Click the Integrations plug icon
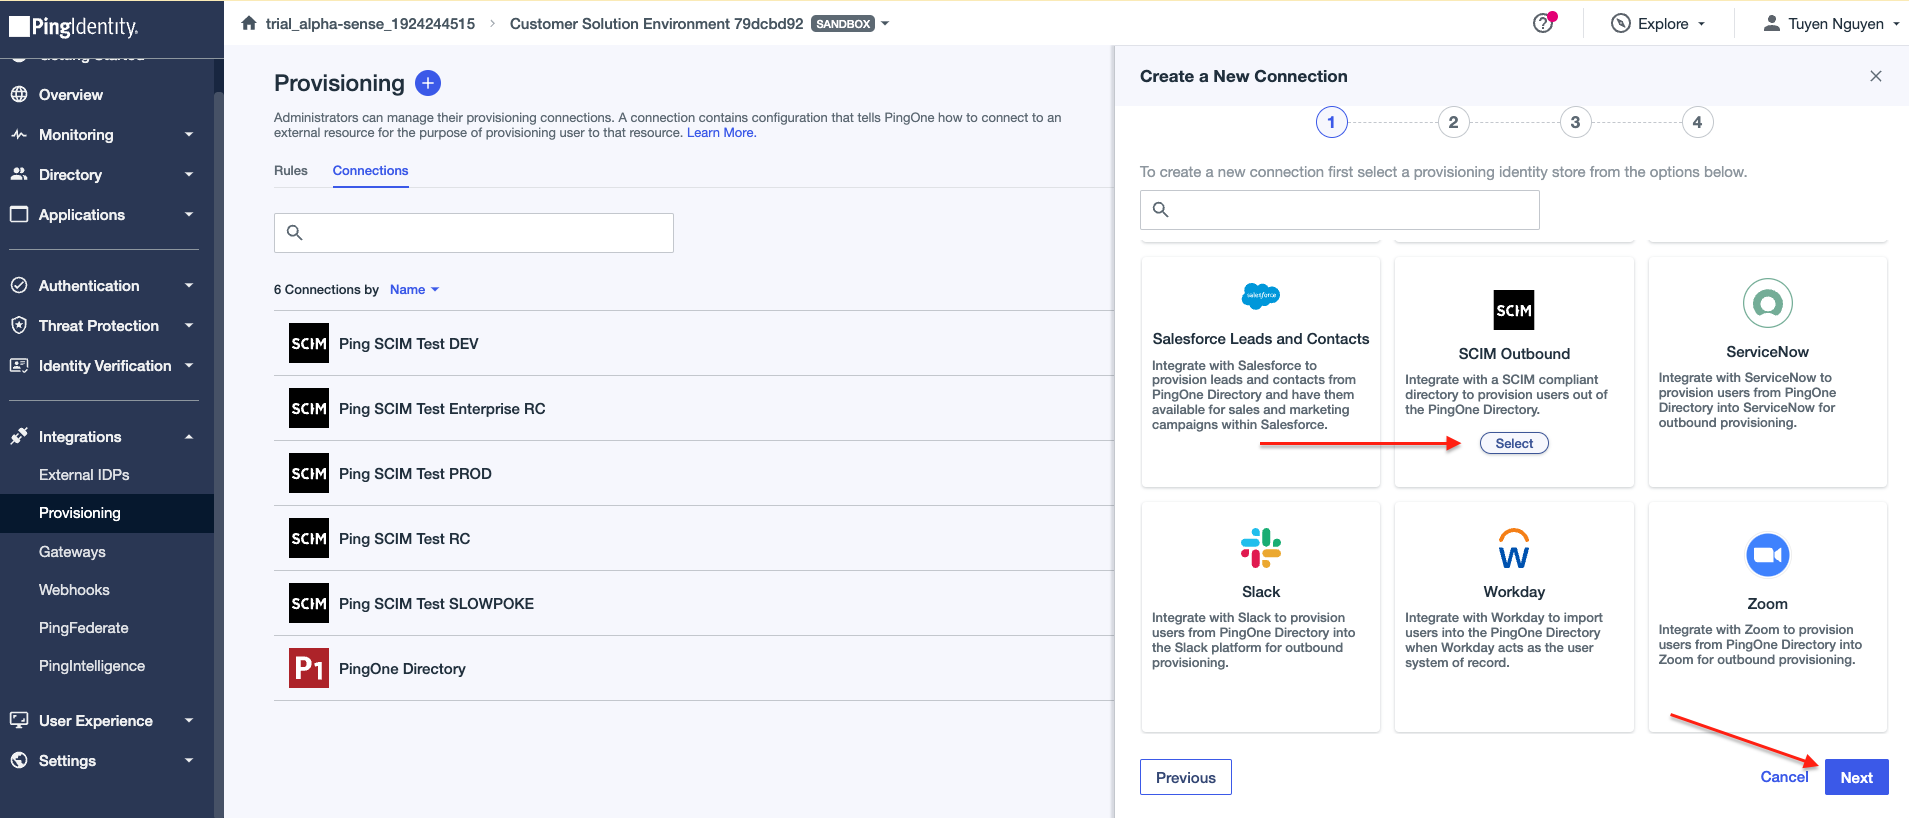 coord(19,436)
